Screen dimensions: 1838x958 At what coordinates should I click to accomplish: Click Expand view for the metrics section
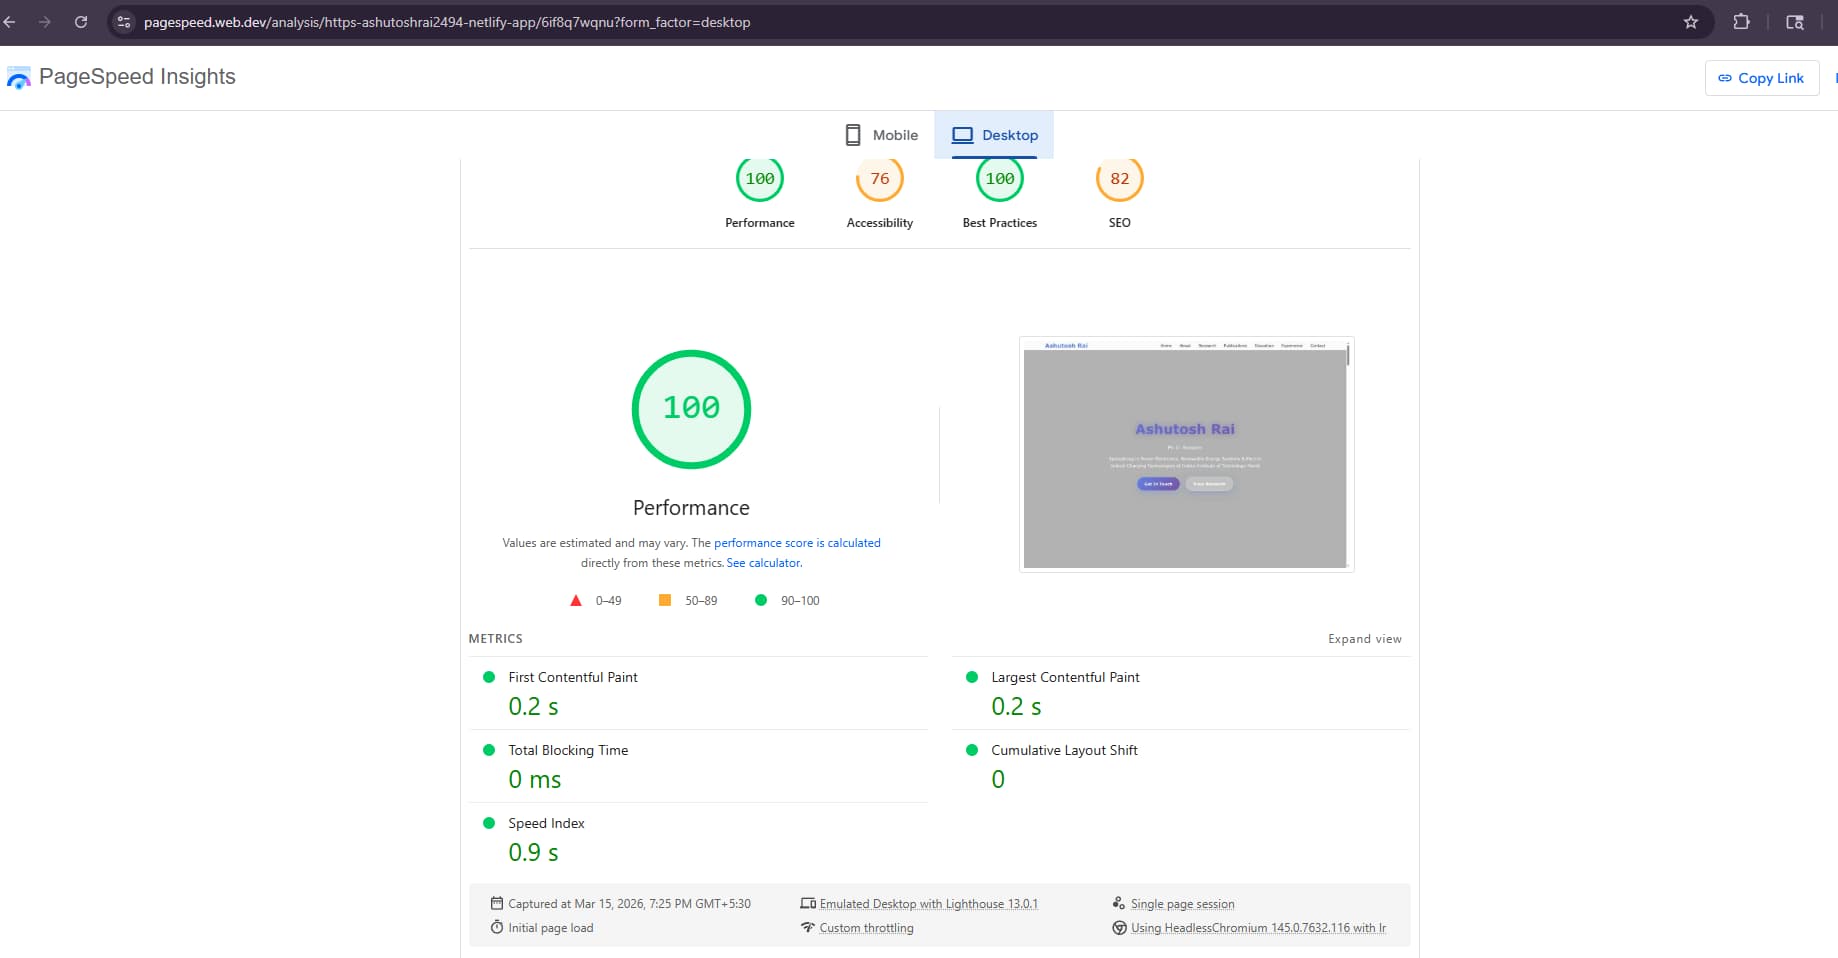click(1364, 638)
